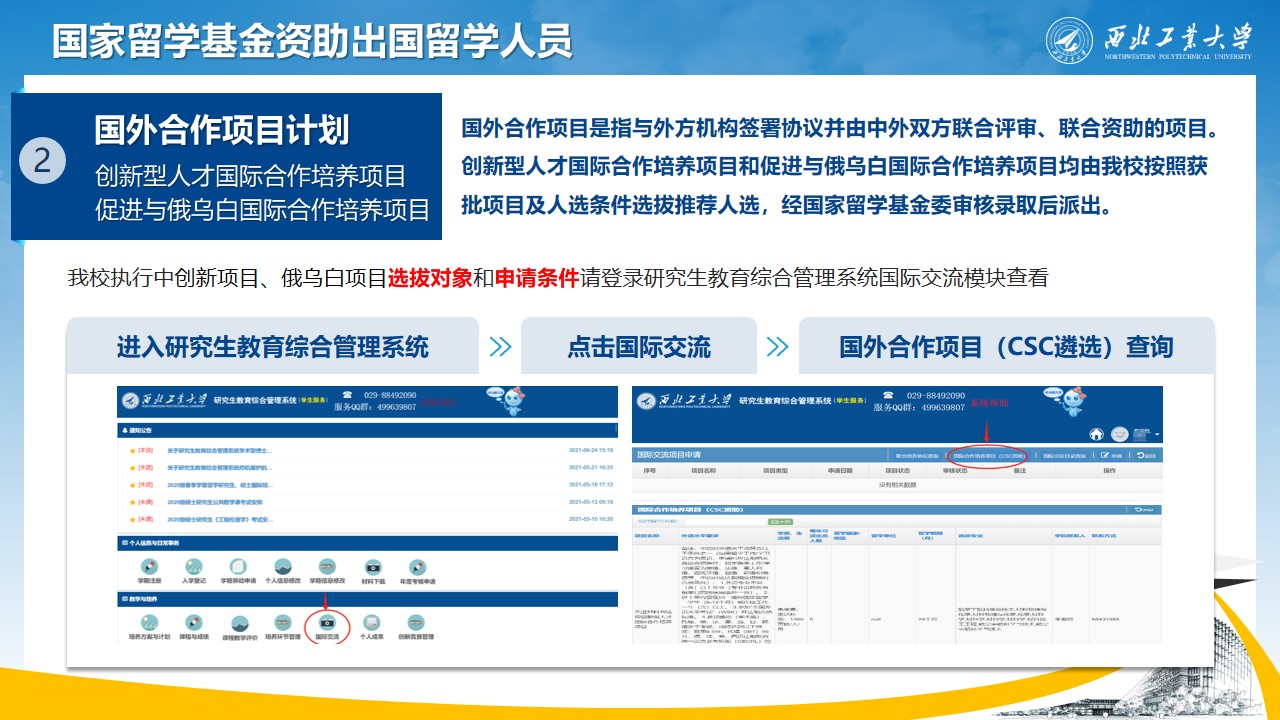Open the 培养方案与计划 icon
1280x720 pixels.
(150, 625)
